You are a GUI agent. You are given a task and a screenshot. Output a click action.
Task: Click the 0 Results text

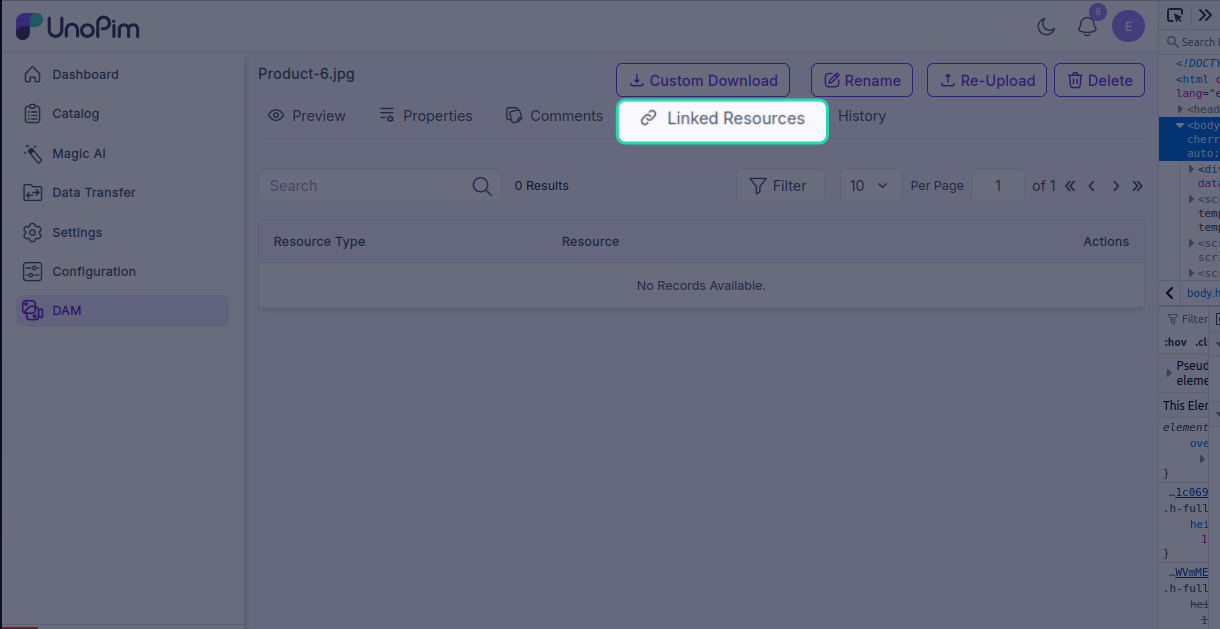pyautogui.click(x=541, y=186)
